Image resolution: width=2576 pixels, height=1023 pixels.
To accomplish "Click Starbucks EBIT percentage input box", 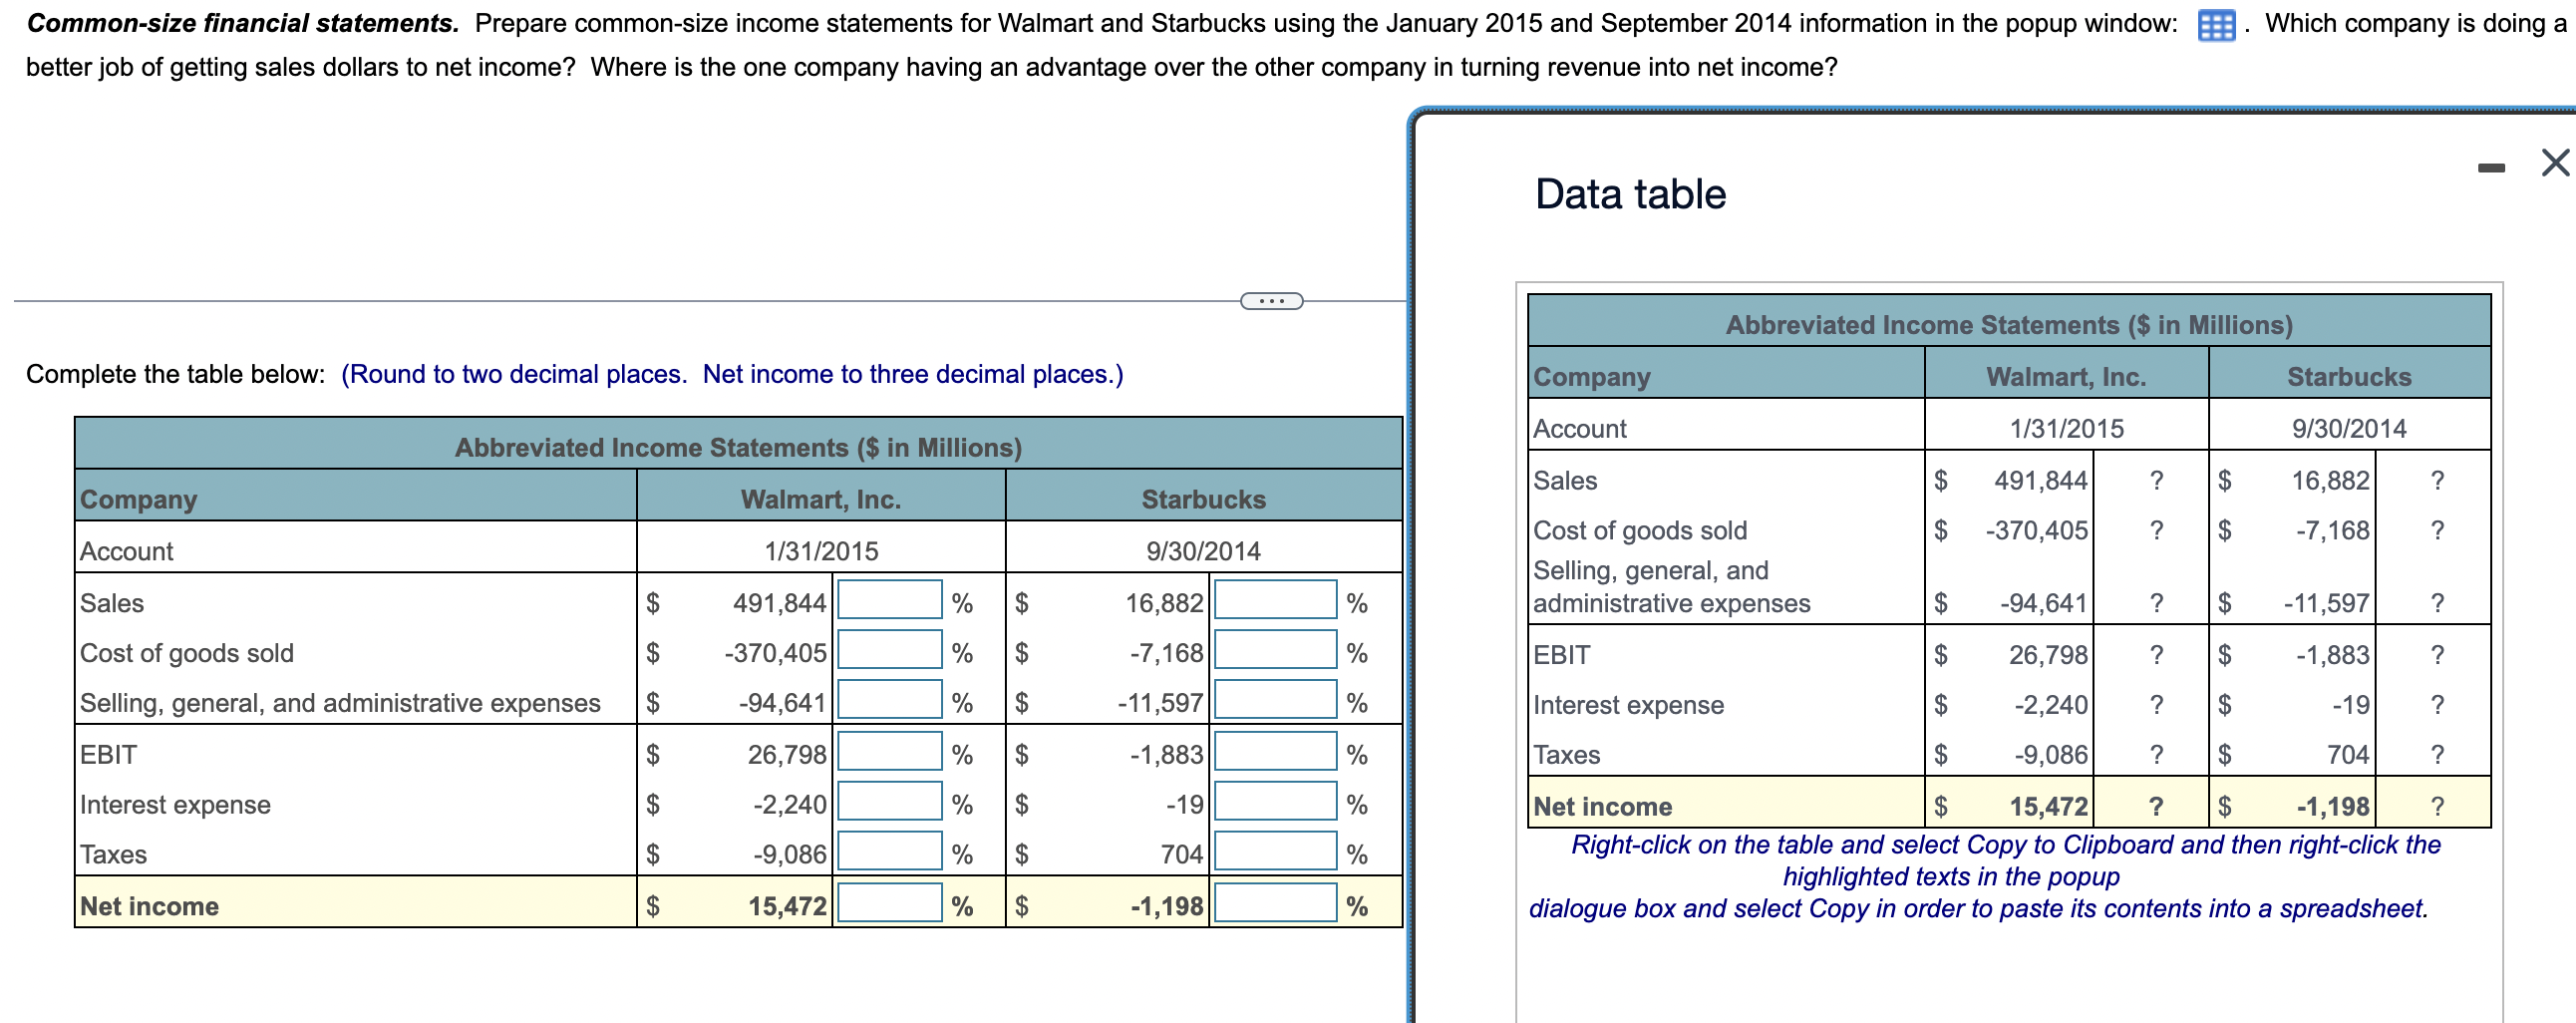I will coord(1274,753).
